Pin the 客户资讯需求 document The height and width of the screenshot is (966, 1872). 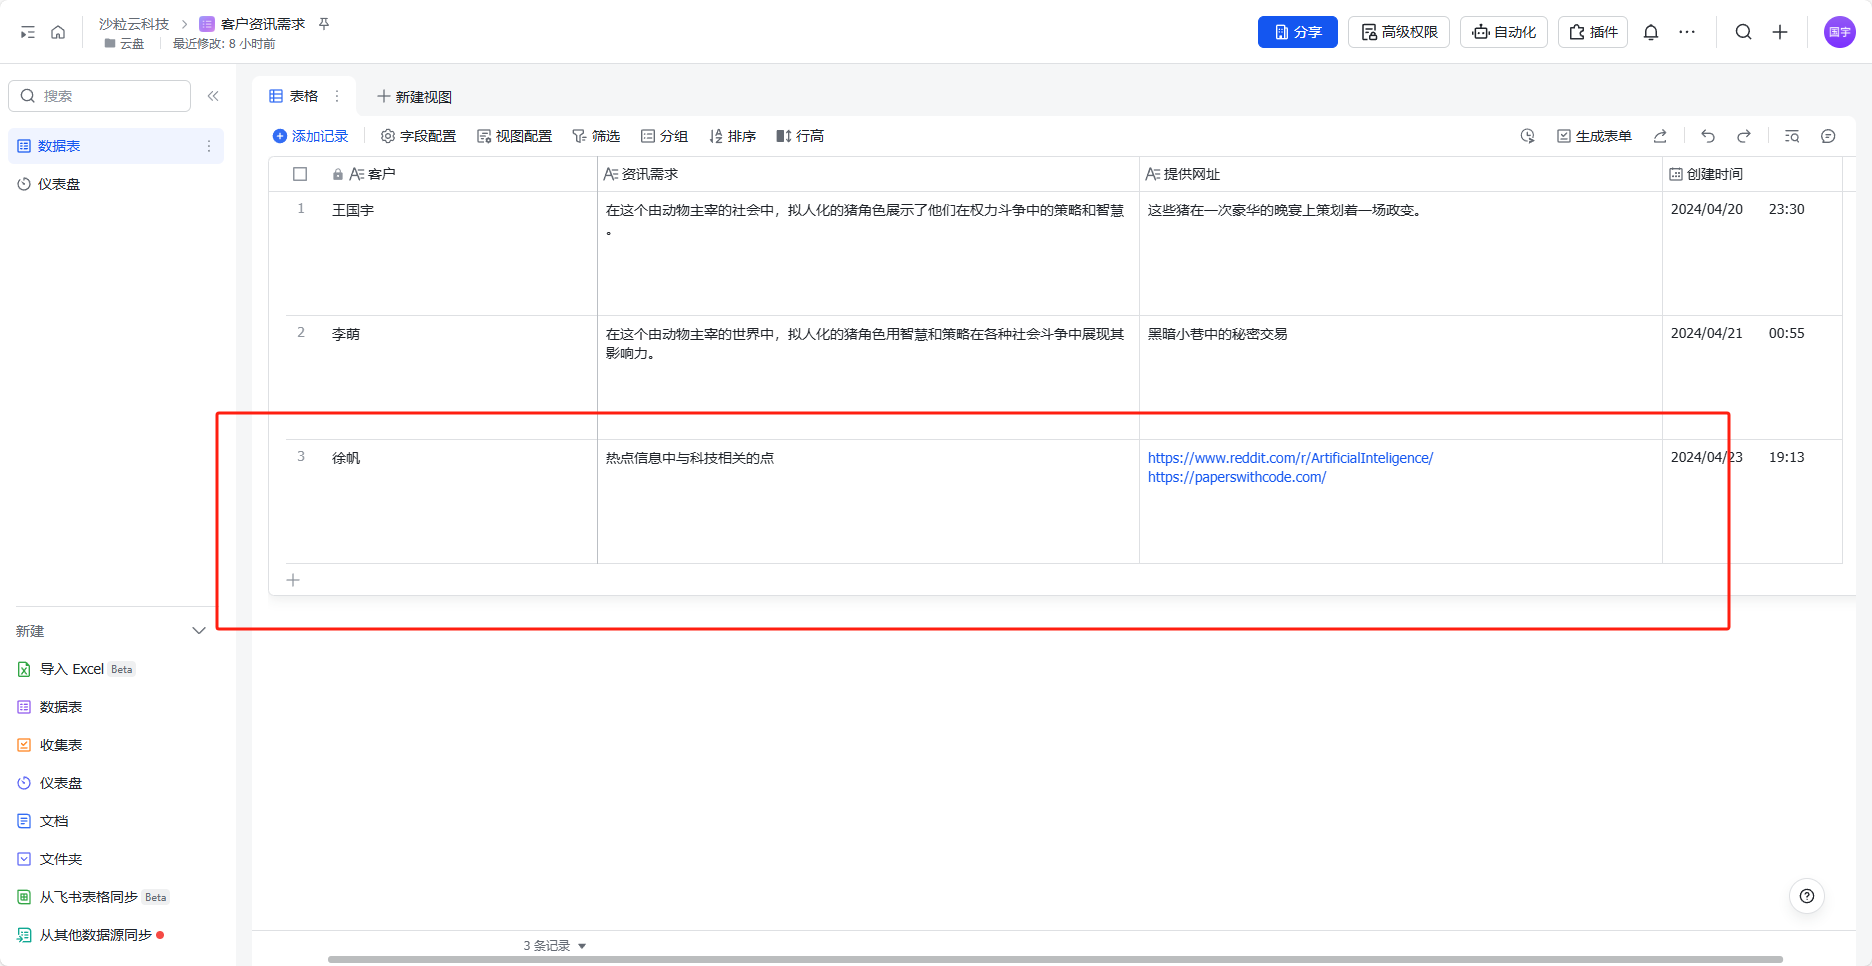click(324, 24)
